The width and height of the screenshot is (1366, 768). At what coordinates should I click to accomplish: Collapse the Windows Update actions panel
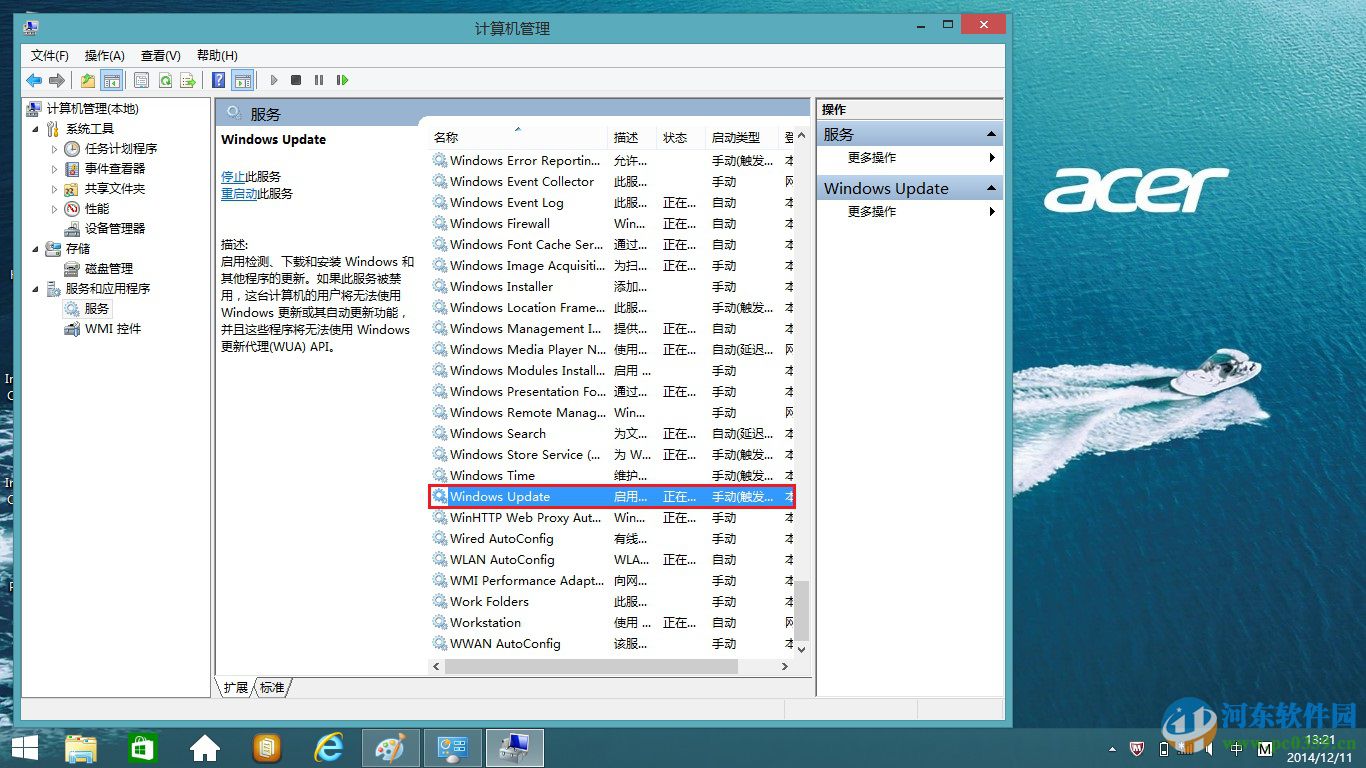click(x=990, y=188)
